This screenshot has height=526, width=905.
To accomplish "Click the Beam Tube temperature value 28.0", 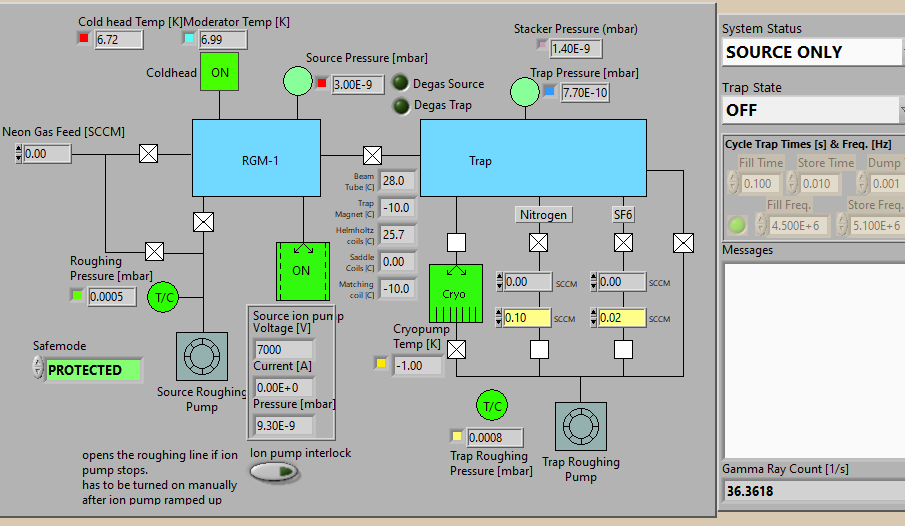I will [x=398, y=181].
